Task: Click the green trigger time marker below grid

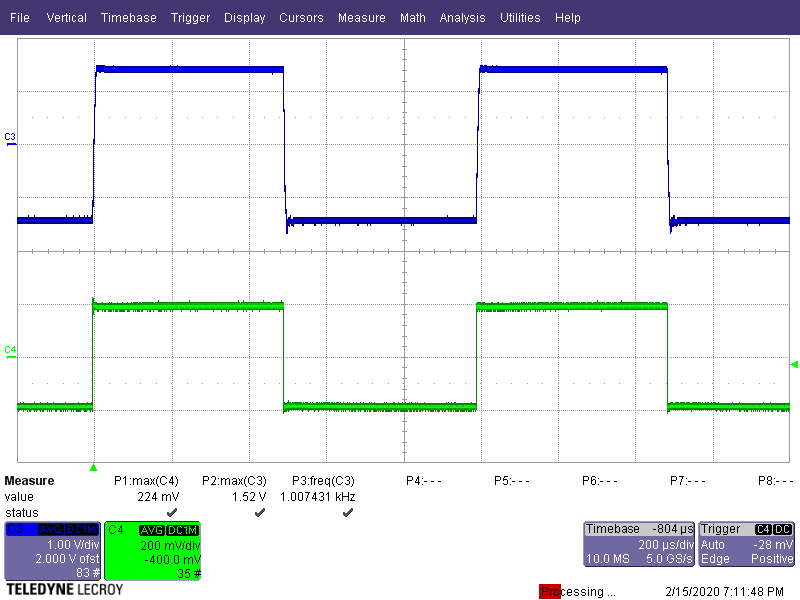Action: click(x=93, y=467)
